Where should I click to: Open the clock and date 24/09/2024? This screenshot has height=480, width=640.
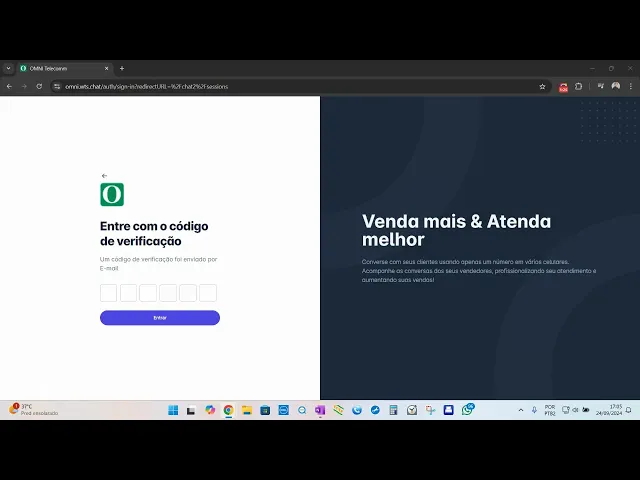pos(609,410)
